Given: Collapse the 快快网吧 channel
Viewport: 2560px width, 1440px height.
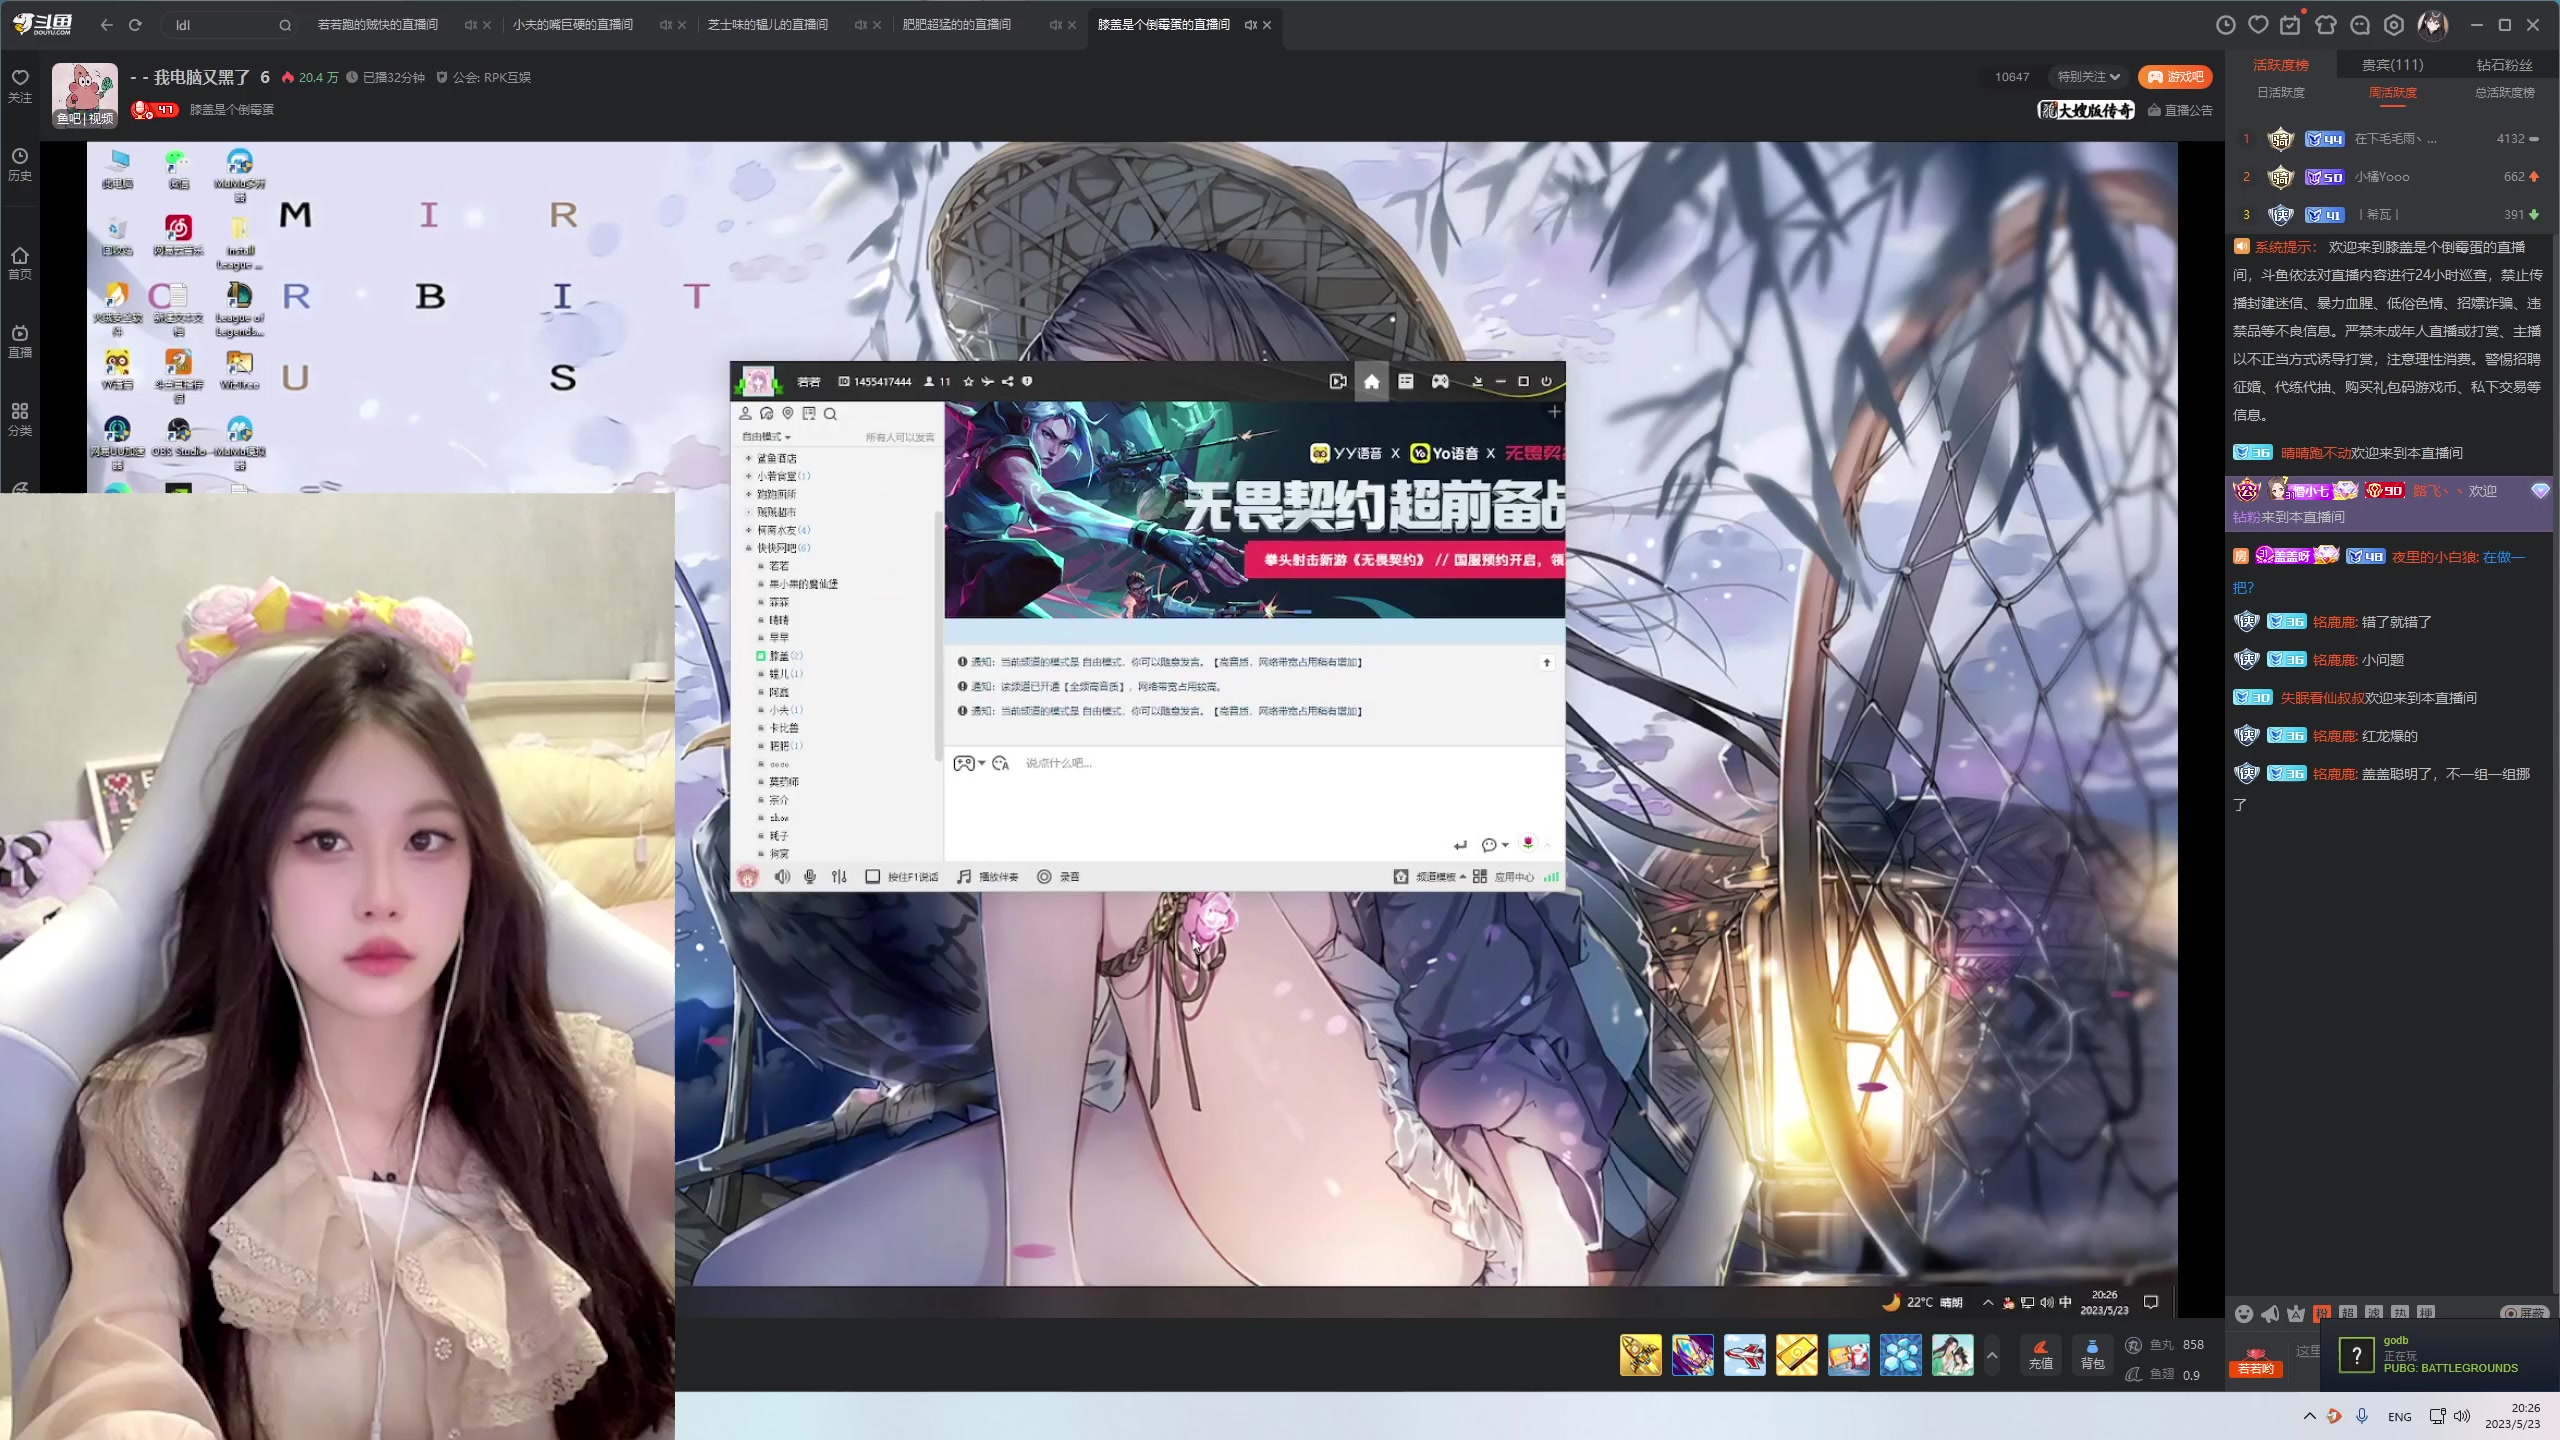Looking at the screenshot, I should click(748, 548).
